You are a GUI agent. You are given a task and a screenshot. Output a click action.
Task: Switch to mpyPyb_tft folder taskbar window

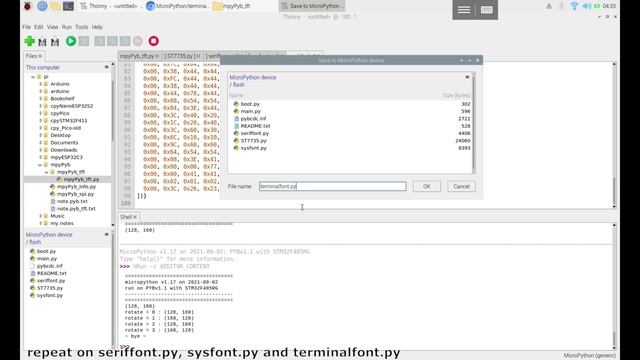(x=232, y=6)
